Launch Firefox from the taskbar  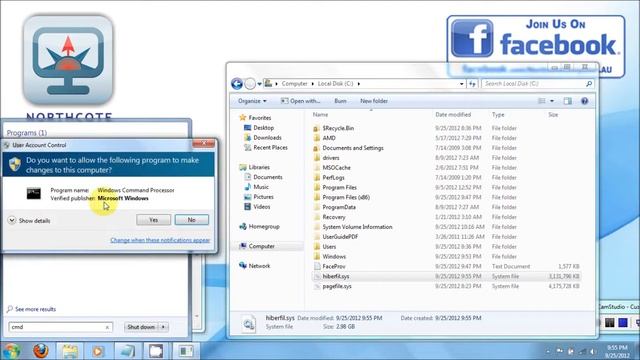[41, 351]
